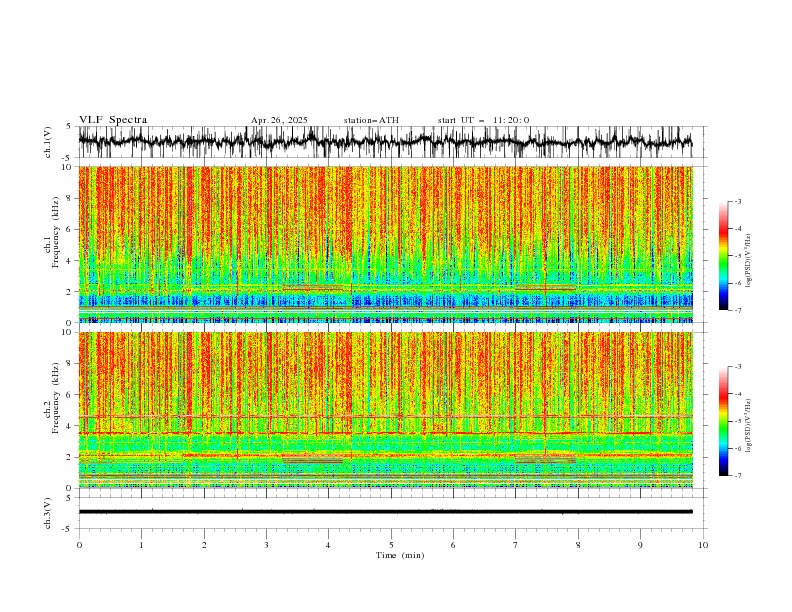Click the 'VLF Spectra' title text

[113, 120]
